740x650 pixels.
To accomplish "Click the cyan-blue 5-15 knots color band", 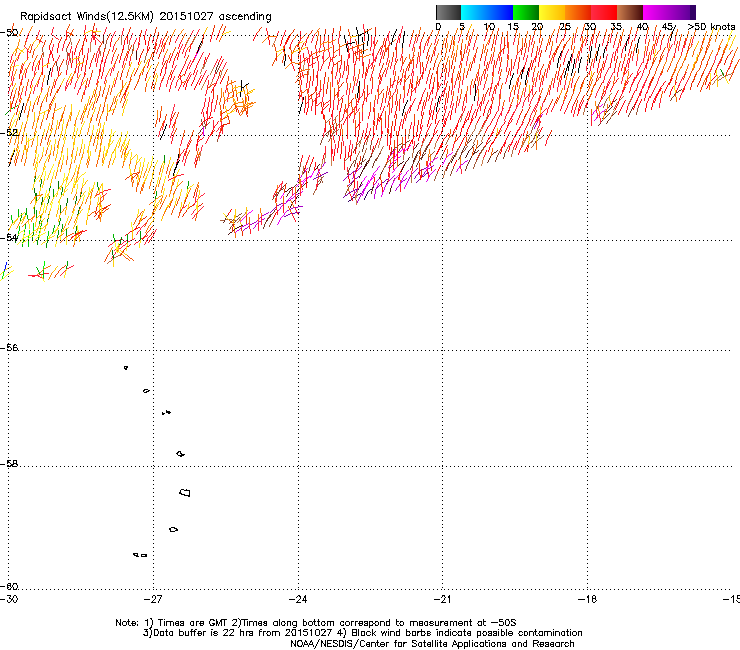I will [x=487, y=12].
